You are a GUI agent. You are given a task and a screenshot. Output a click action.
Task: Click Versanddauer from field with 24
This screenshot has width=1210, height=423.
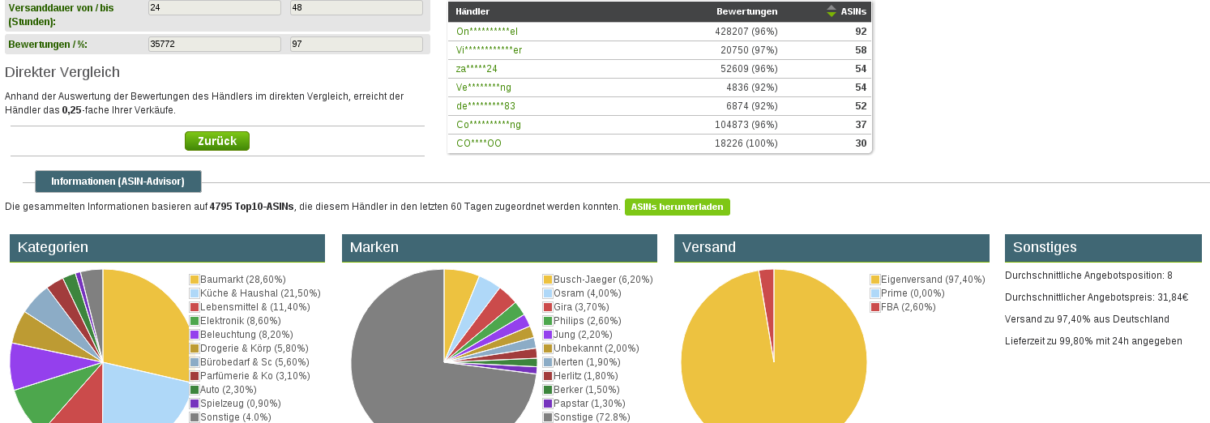click(x=213, y=8)
